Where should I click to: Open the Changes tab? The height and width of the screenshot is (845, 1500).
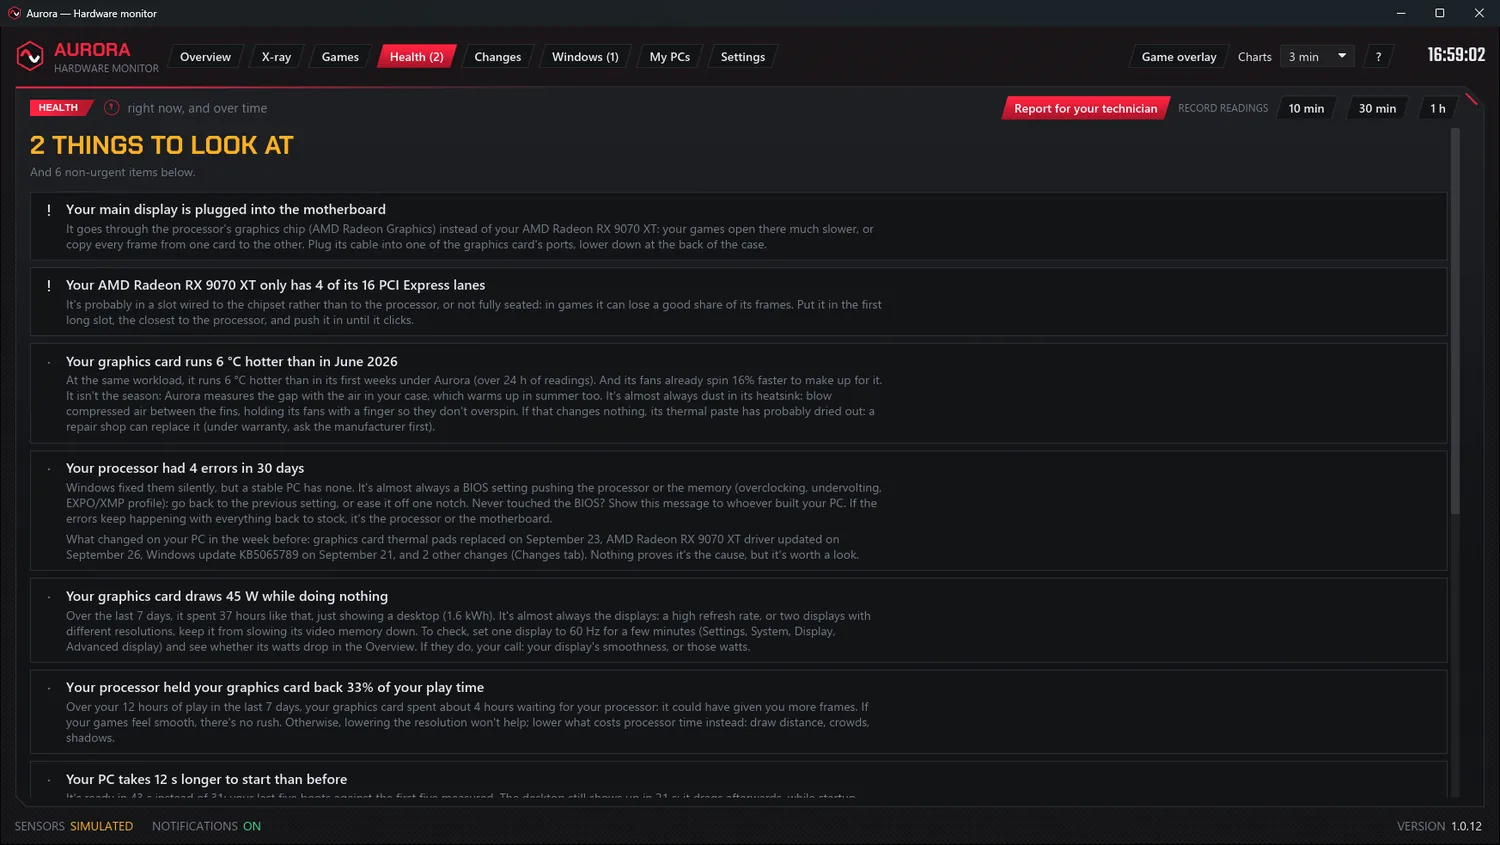[x=497, y=57]
